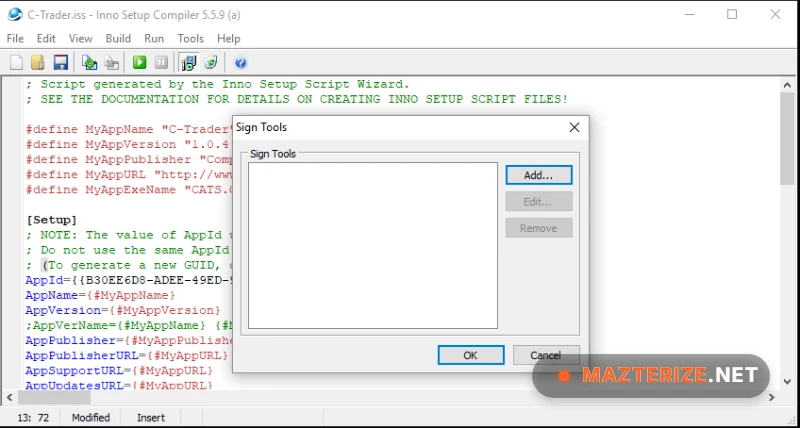Close the Sign Tools dialog with X
This screenshot has height=428, width=800.
[574, 127]
